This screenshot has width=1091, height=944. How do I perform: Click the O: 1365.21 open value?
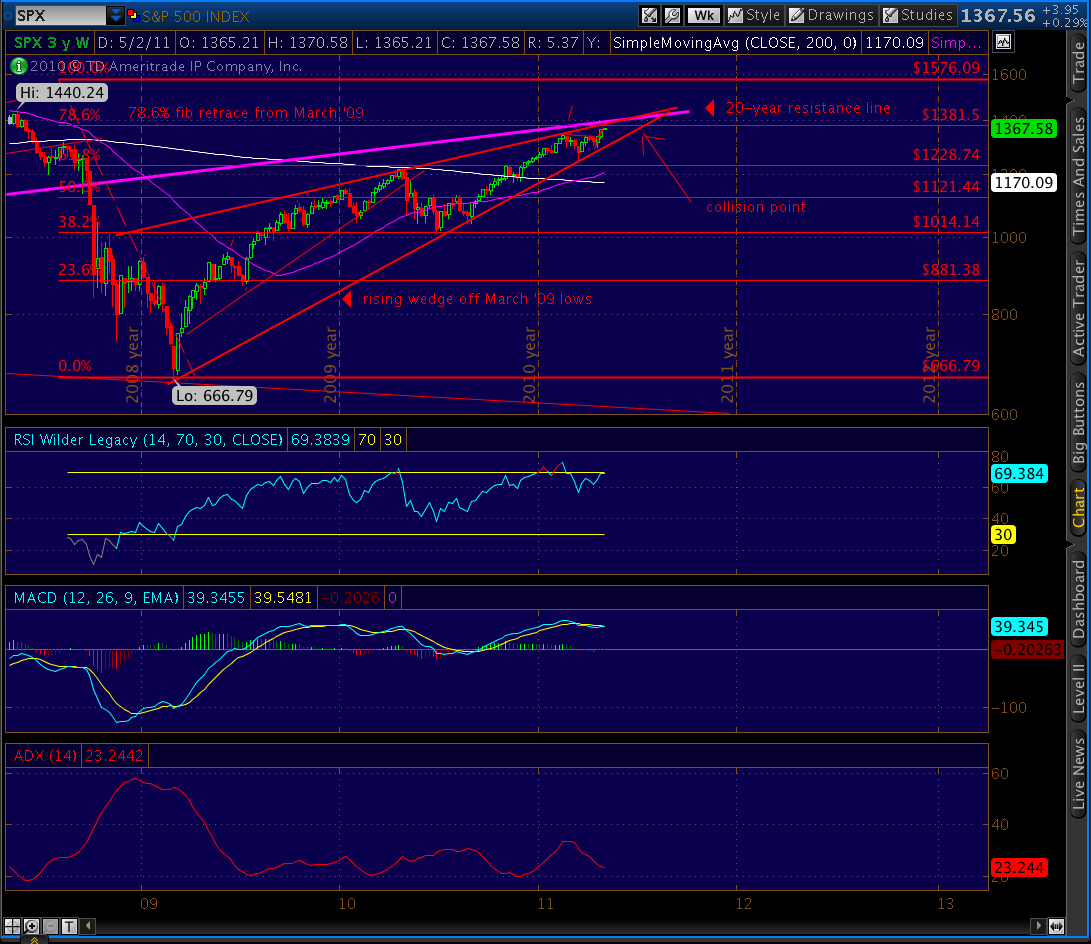(x=219, y=42)
